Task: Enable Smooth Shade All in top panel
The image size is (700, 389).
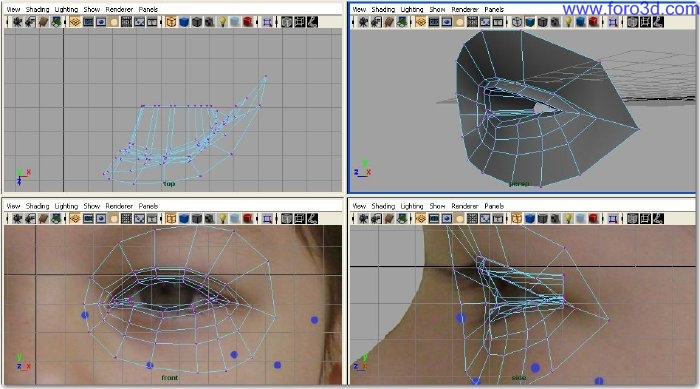Action: pos(184,21)
